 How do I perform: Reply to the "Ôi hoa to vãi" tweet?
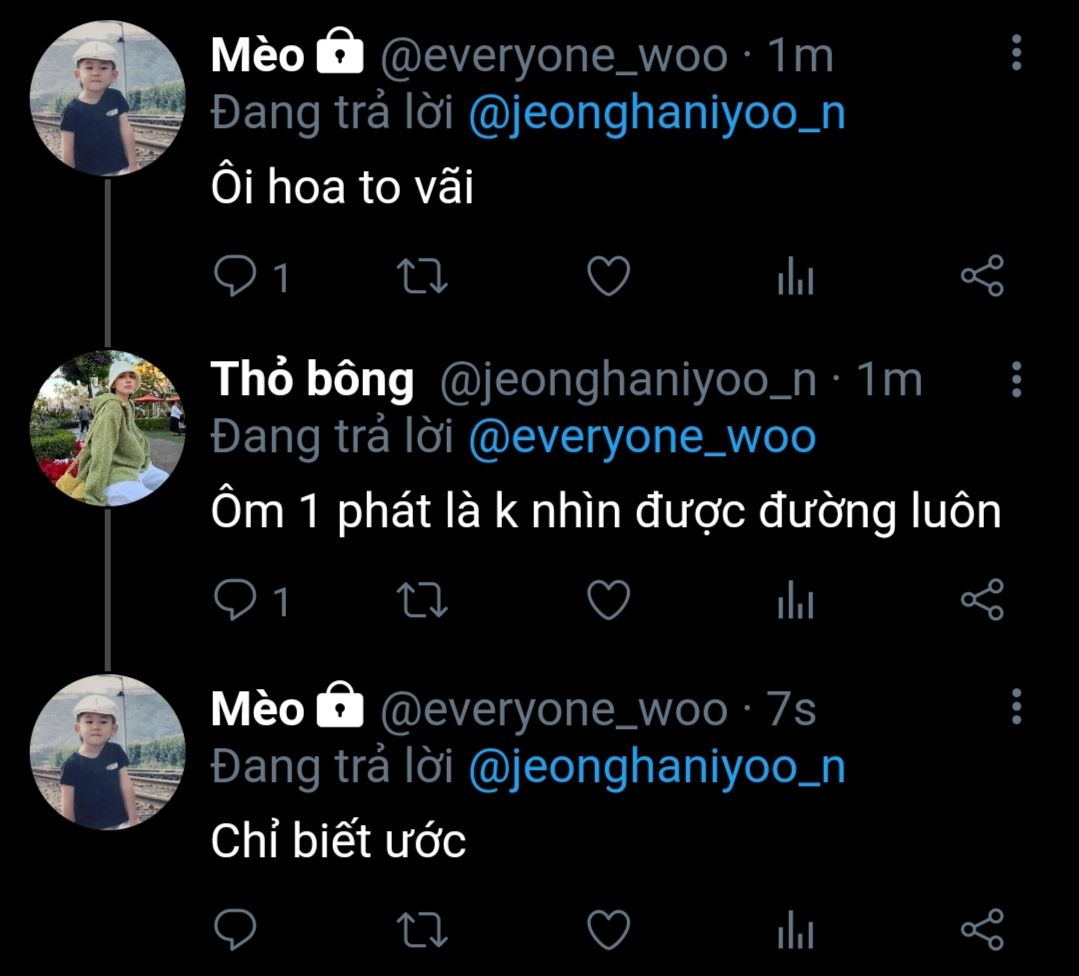click(x=235, y=277)
